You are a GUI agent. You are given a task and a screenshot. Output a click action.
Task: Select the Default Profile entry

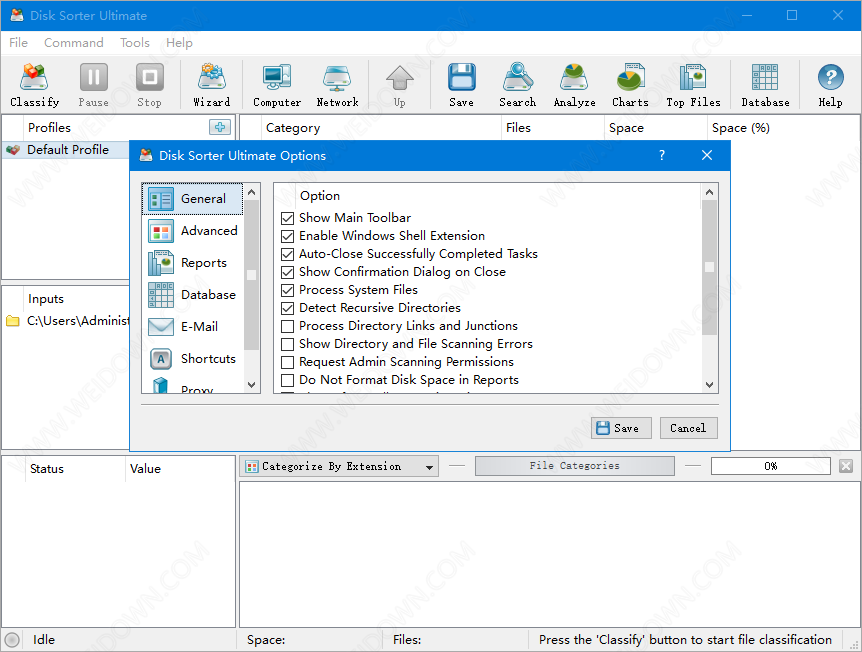(66, 150)
